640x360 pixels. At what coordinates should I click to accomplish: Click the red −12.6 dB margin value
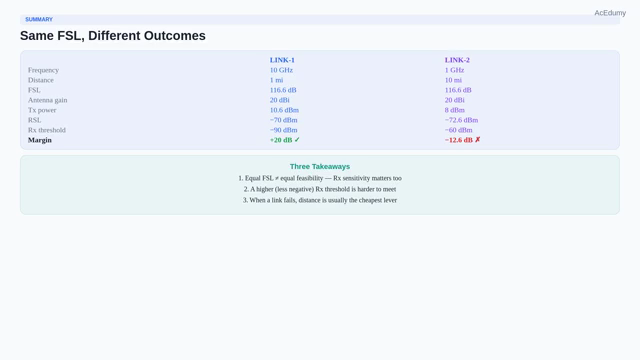pos(459,140)
